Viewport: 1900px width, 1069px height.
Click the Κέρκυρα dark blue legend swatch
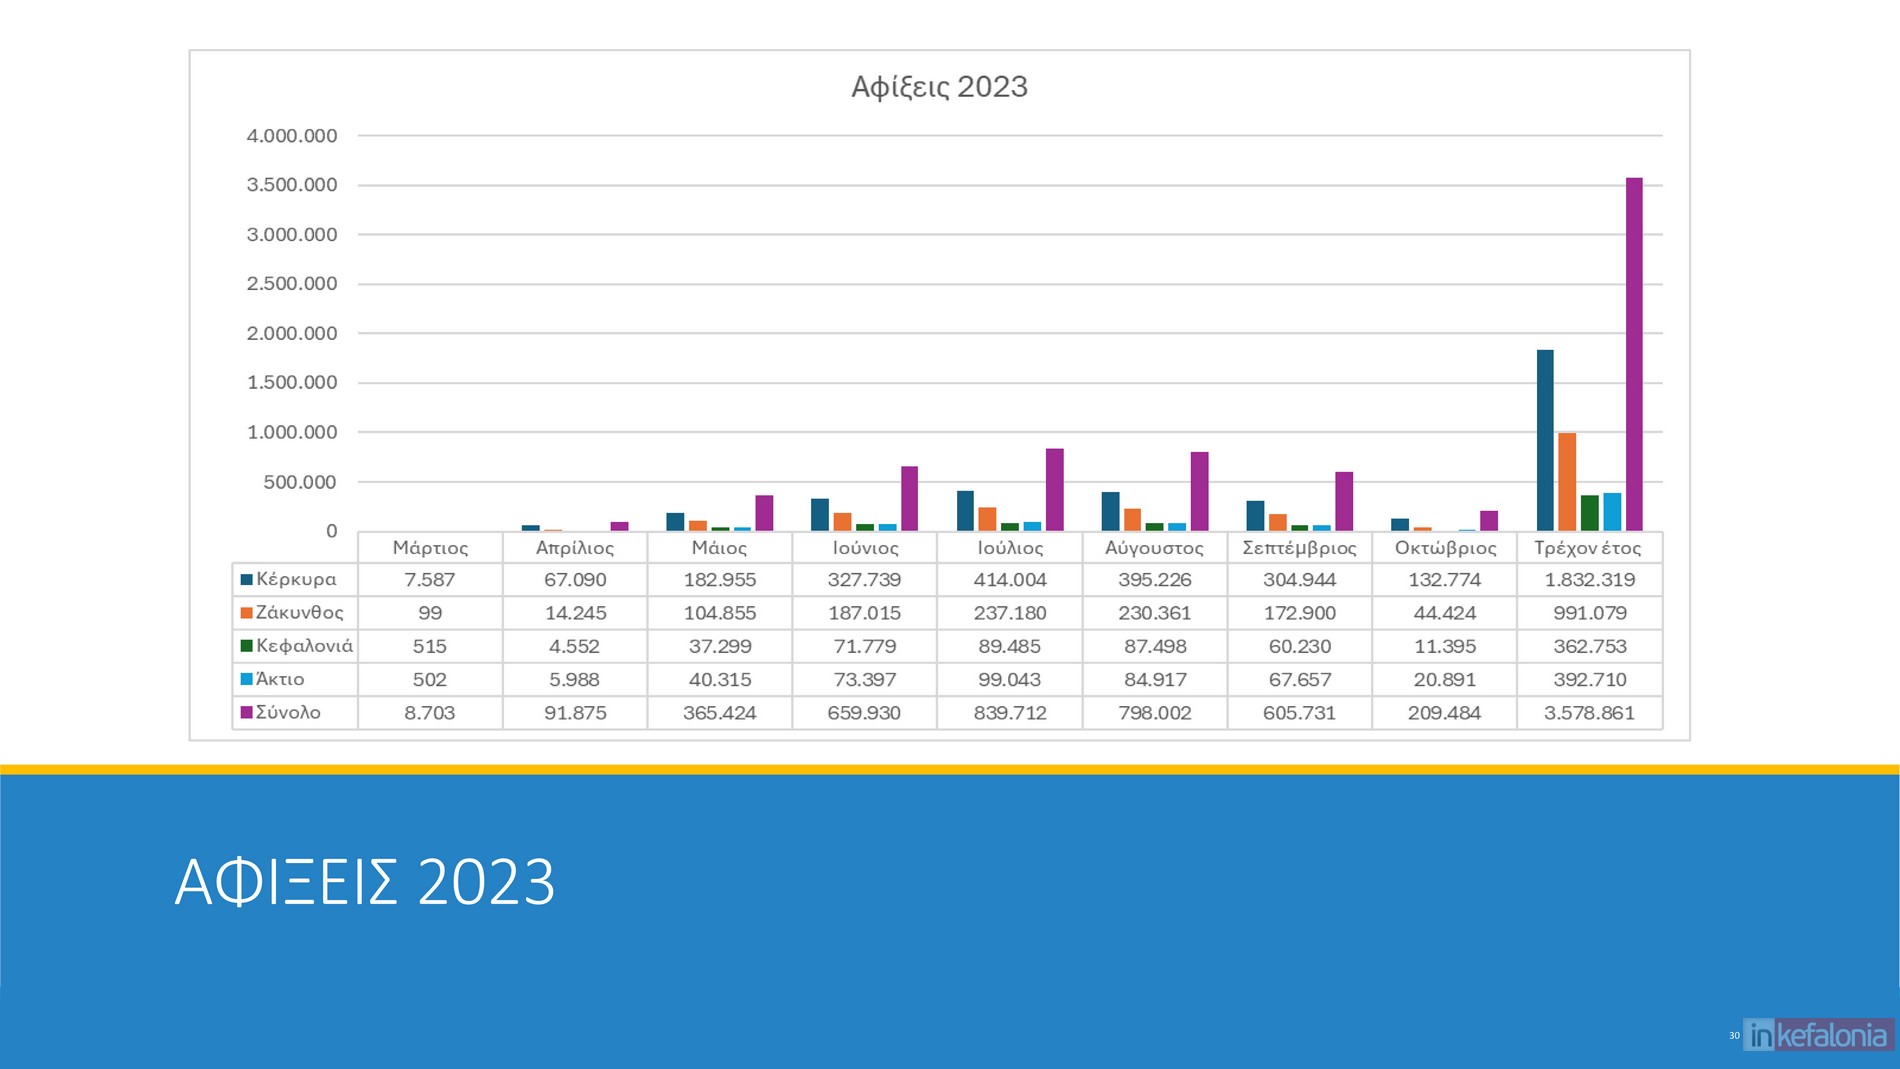coord(246,579)
